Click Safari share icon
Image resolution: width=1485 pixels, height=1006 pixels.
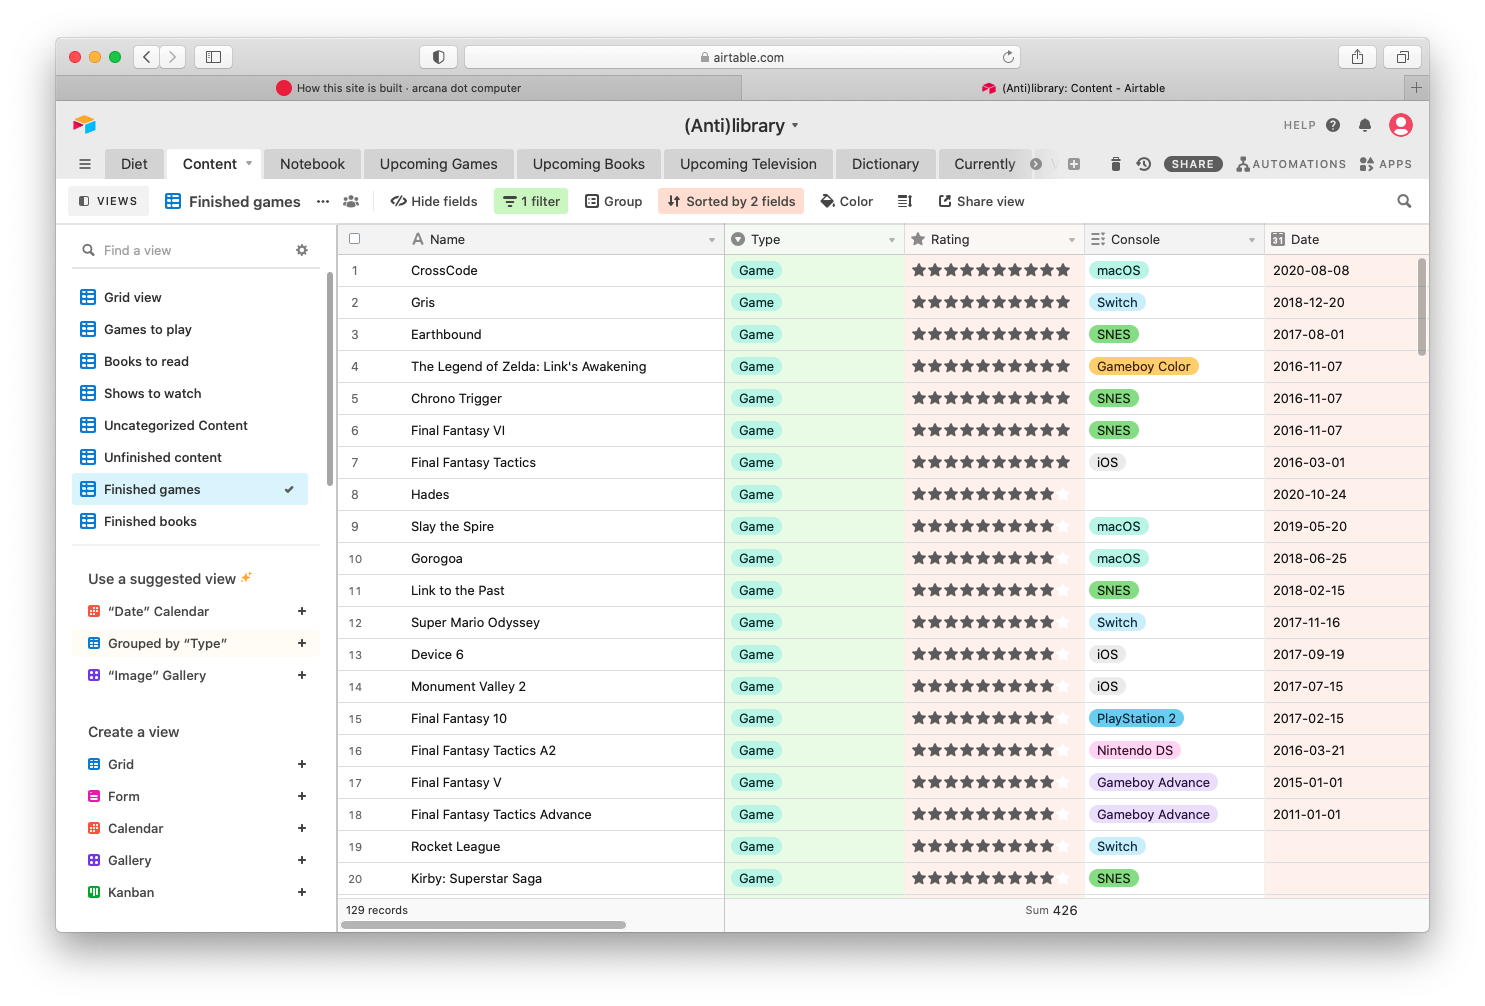[1357, 57]
